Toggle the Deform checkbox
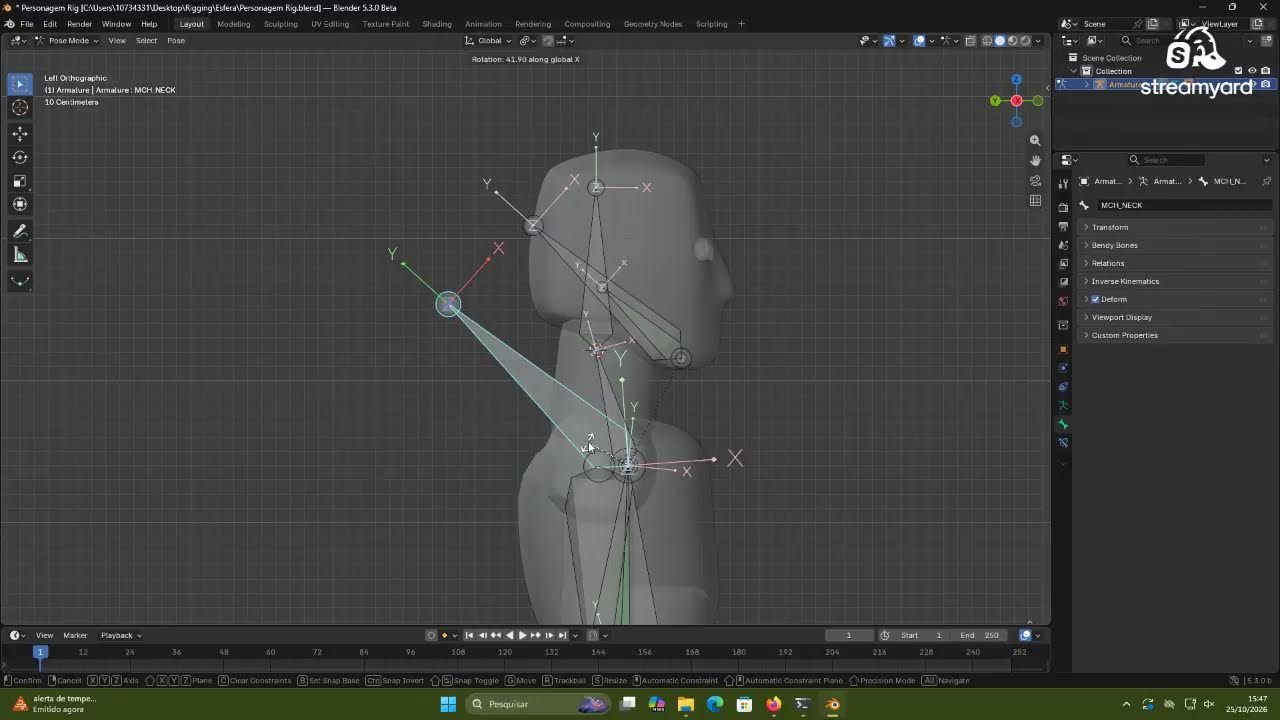 click(x=1096, y=299)
